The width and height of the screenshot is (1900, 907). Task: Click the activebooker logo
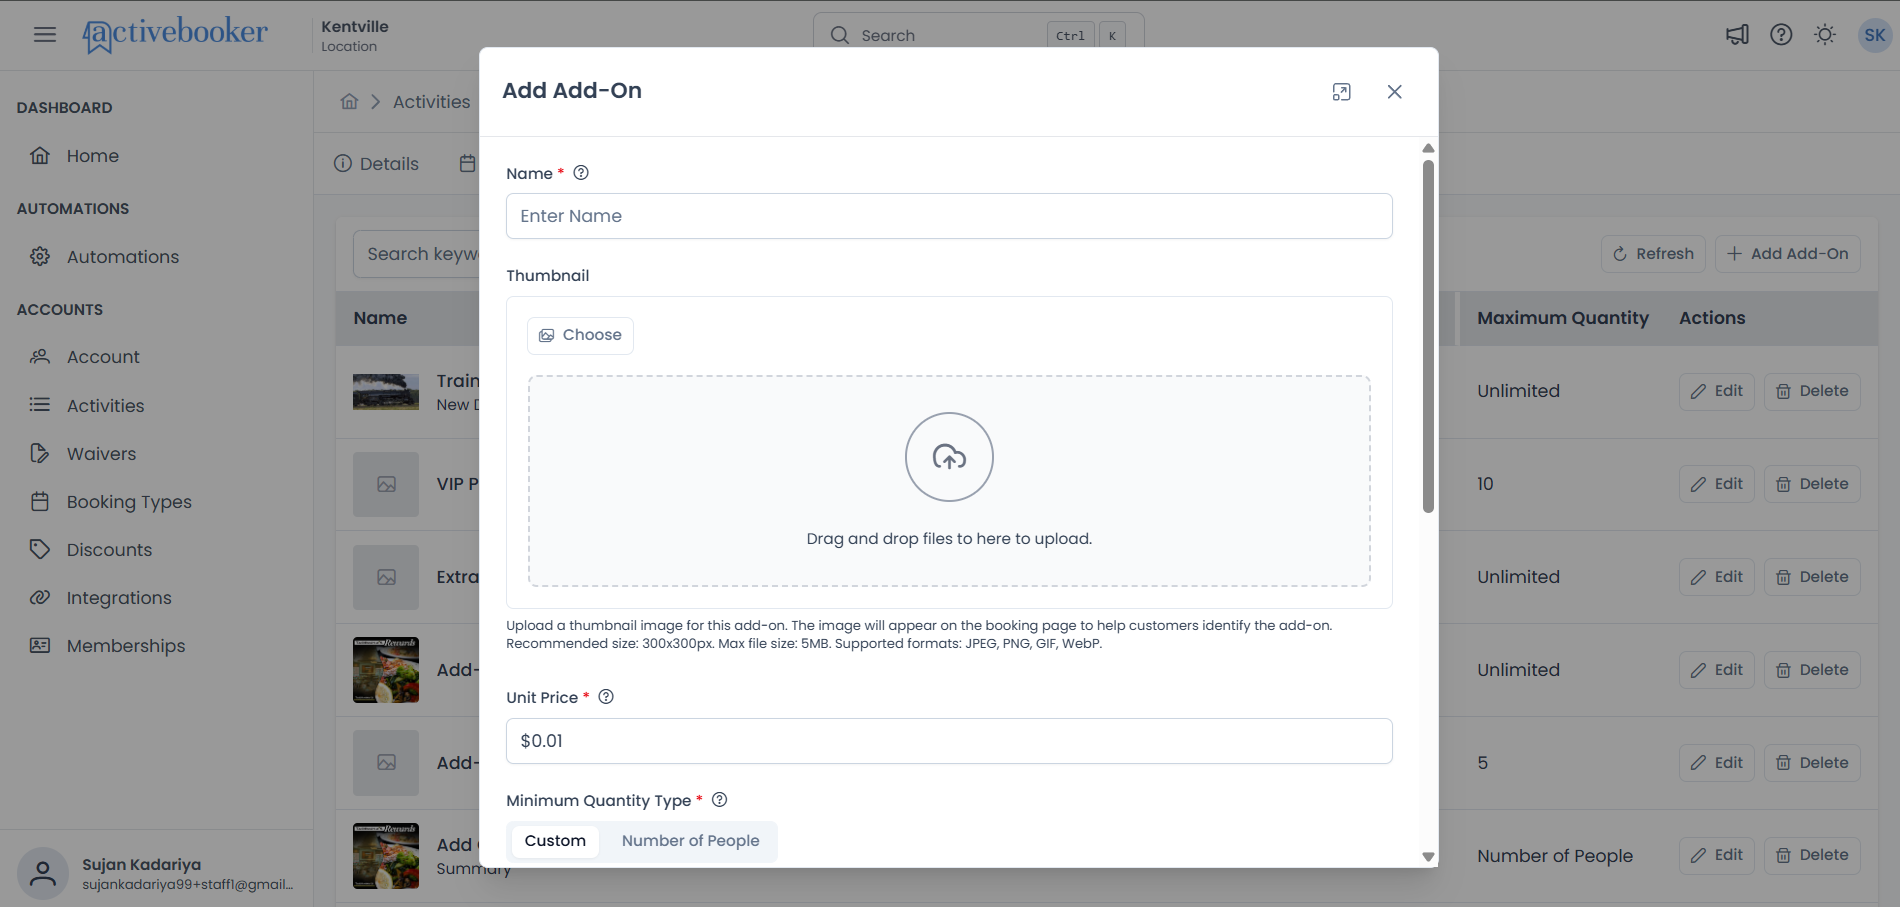point(175,35)
